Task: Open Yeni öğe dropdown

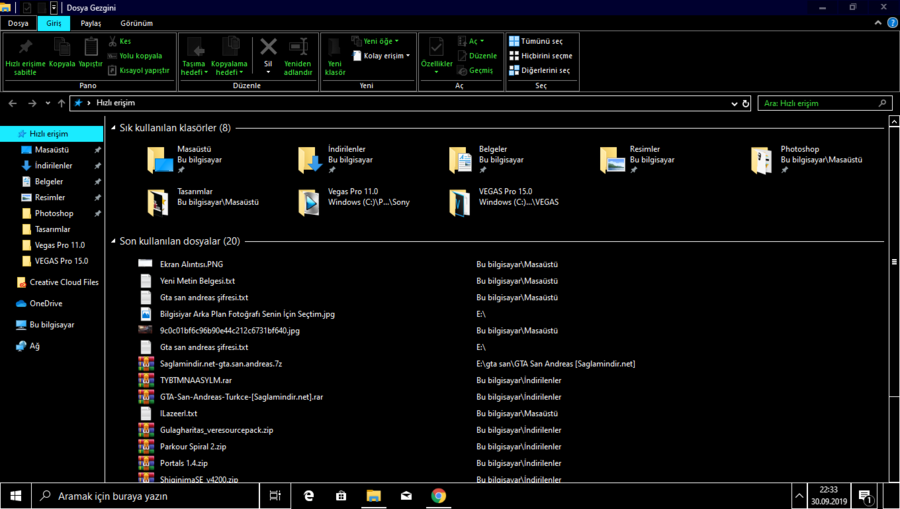Action: (x=375, y=41)
